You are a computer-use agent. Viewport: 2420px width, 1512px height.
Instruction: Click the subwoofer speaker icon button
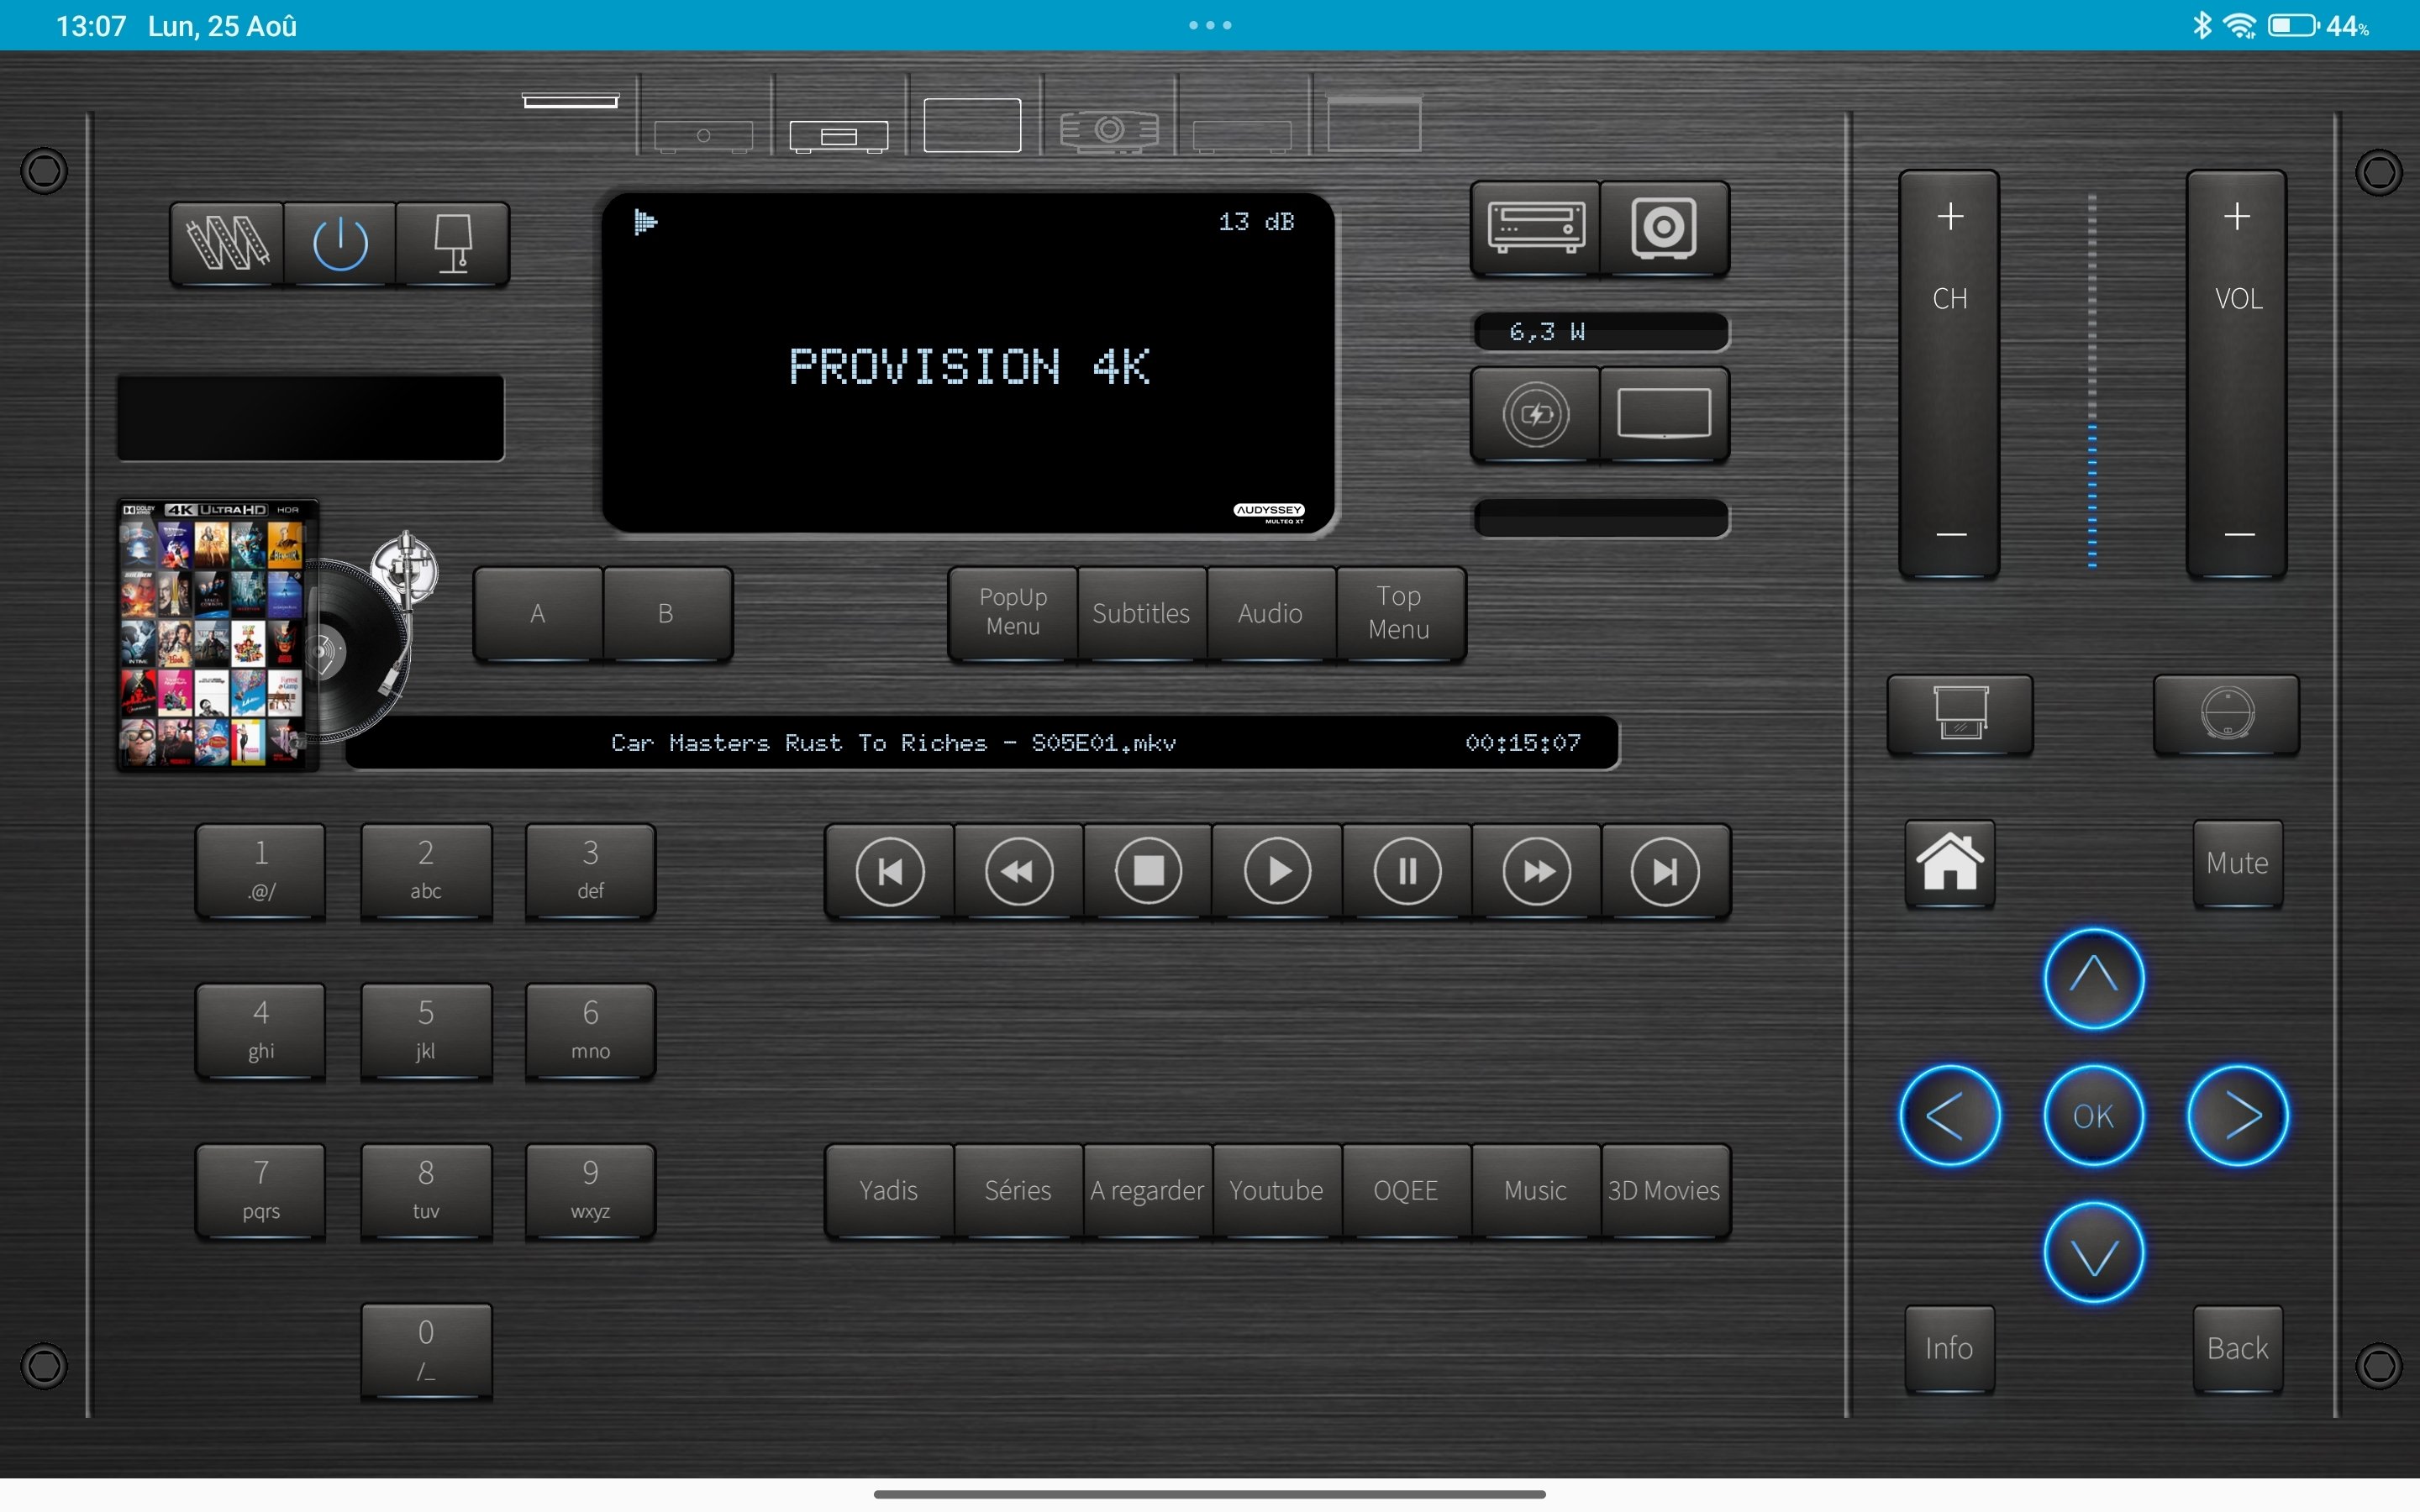[1663, 227]
